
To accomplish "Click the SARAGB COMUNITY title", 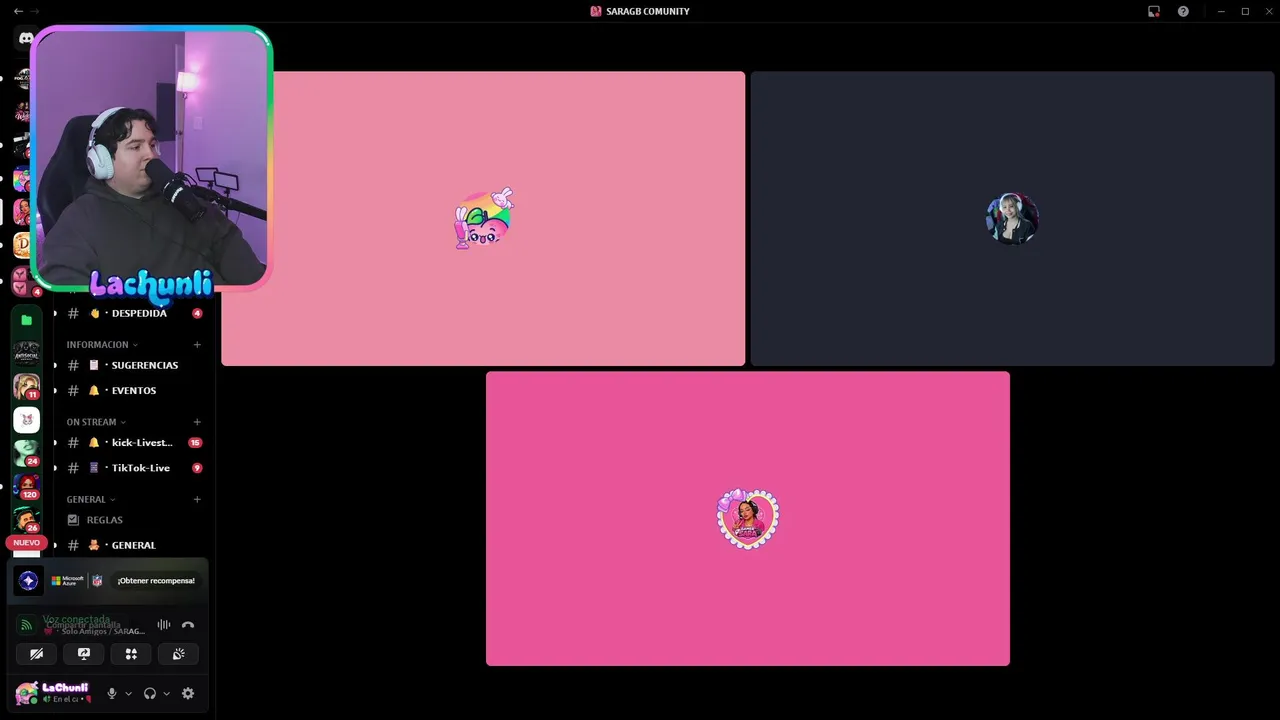I will coord(647,11).
